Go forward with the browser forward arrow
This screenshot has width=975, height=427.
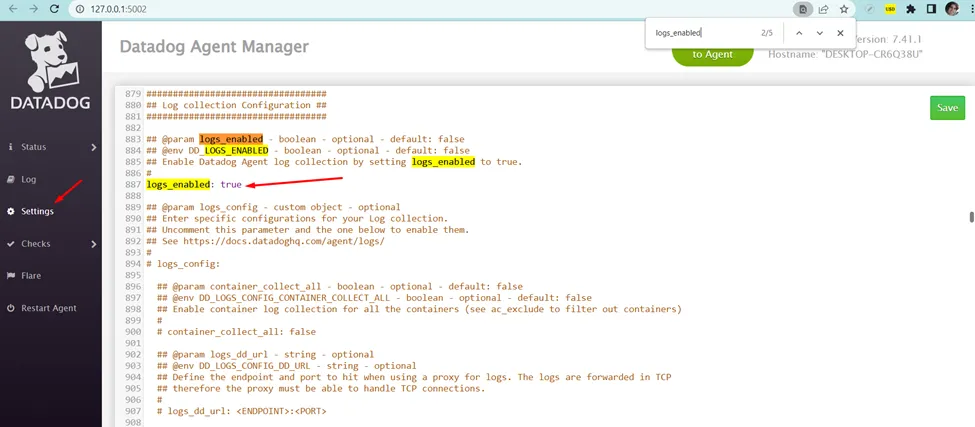(x=34, y=9)
